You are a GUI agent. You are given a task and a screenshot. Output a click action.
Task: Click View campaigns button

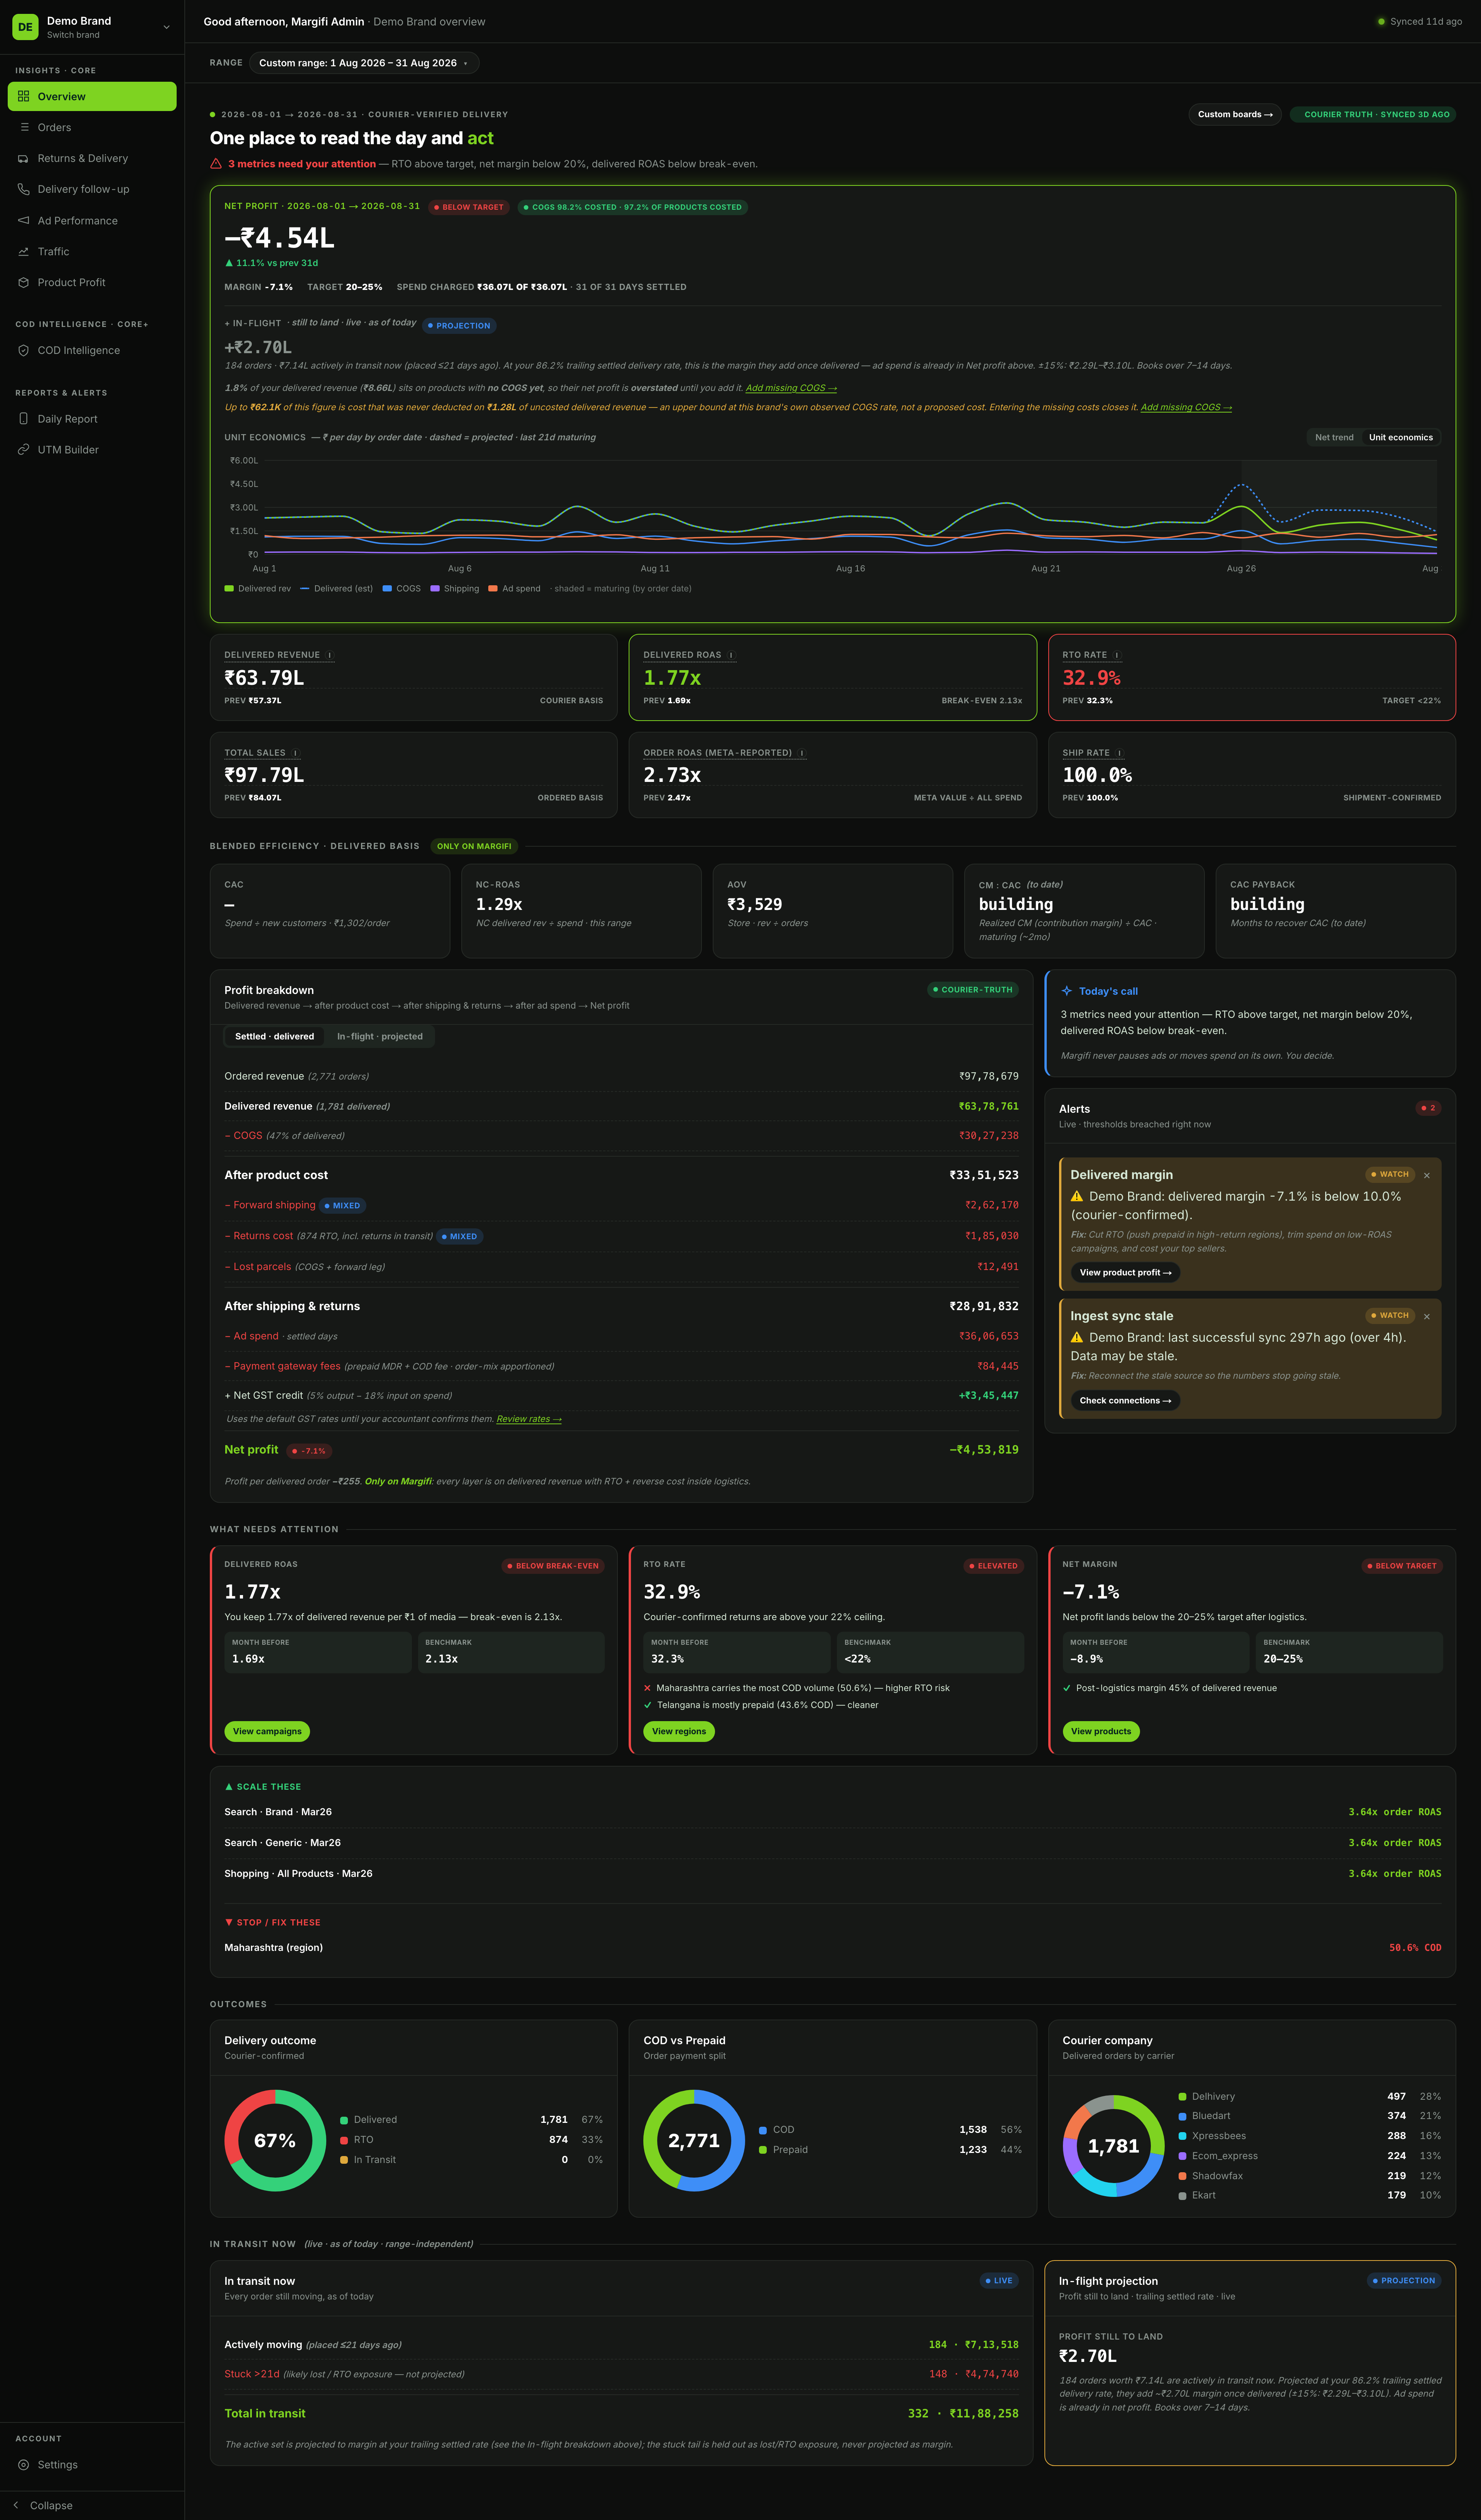pyautogui.click(x=267, y=1731)
